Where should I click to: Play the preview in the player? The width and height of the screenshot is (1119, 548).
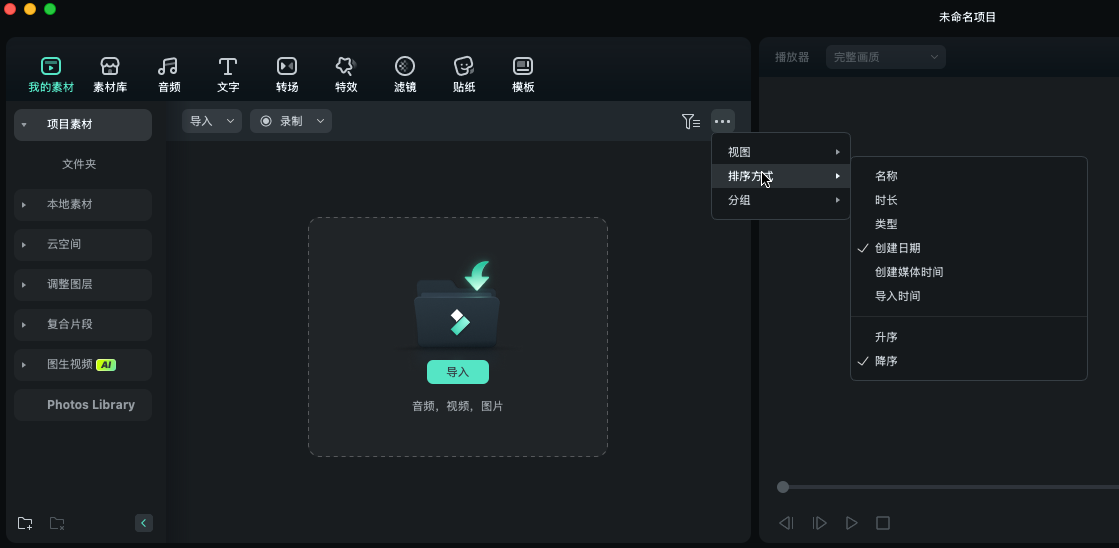click(851, 523)
